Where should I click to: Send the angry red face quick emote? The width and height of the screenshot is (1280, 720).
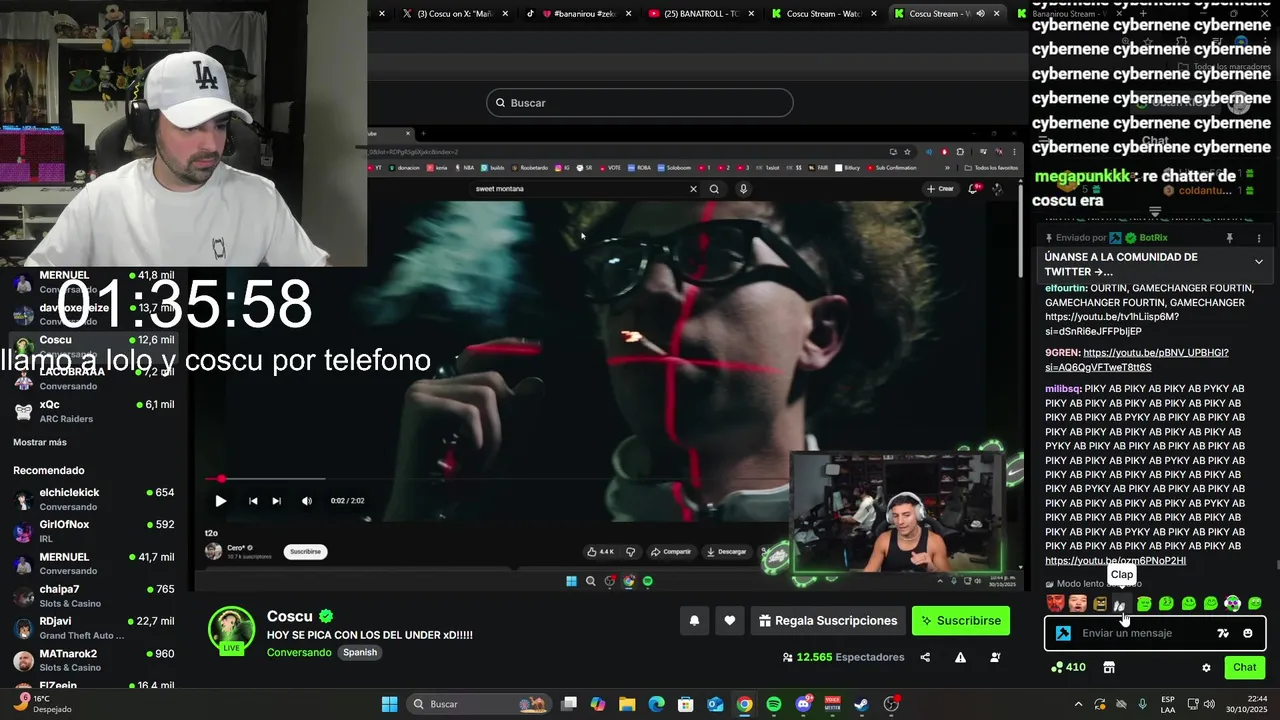click(1055, 604)
